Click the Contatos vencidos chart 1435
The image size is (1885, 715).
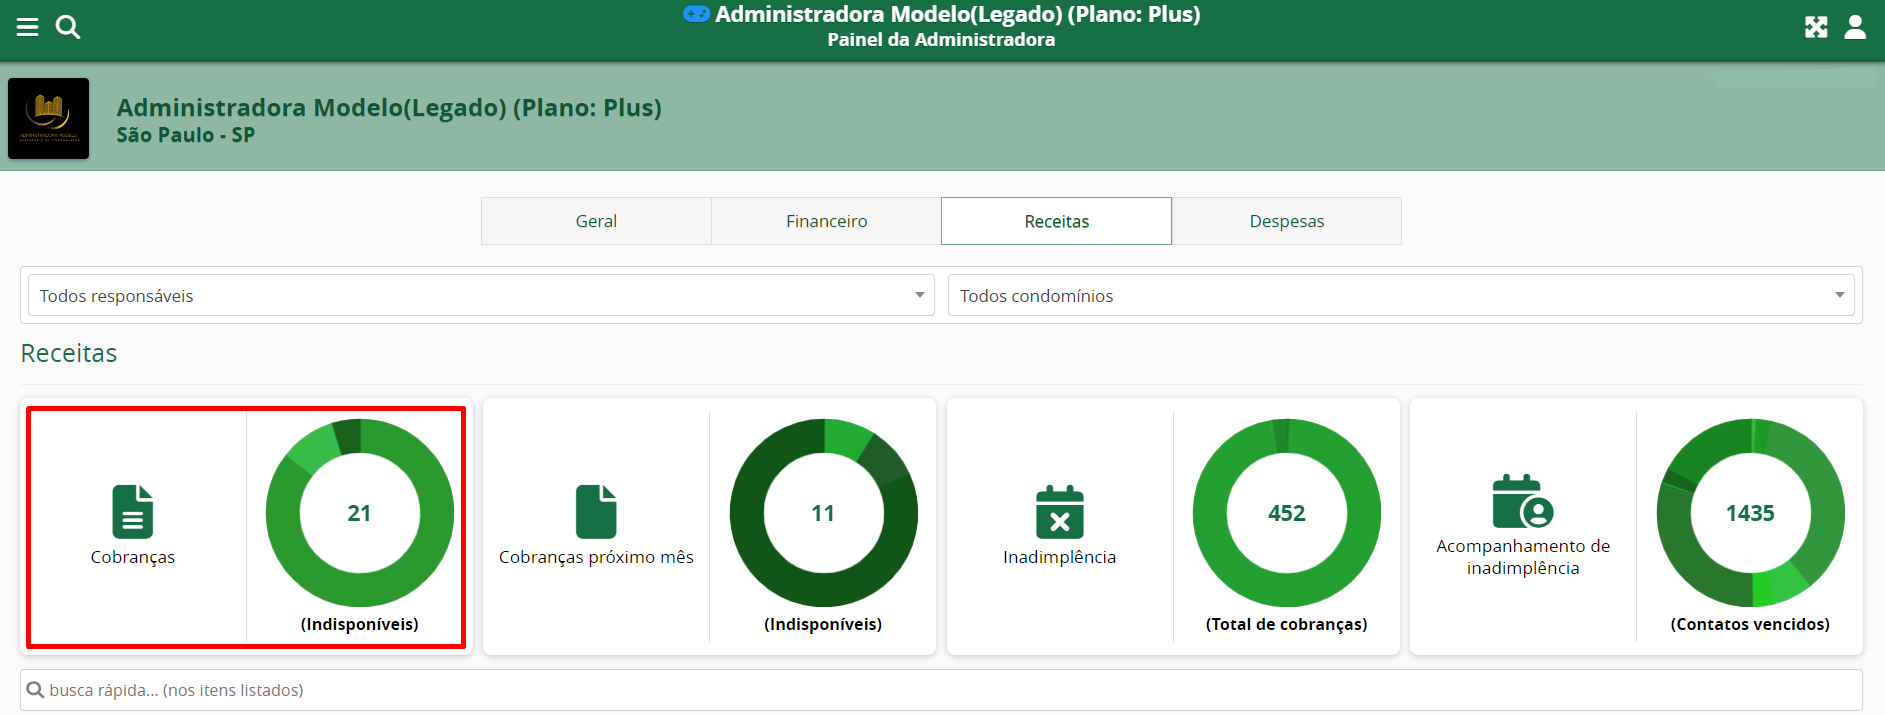tap(1750, 513)
